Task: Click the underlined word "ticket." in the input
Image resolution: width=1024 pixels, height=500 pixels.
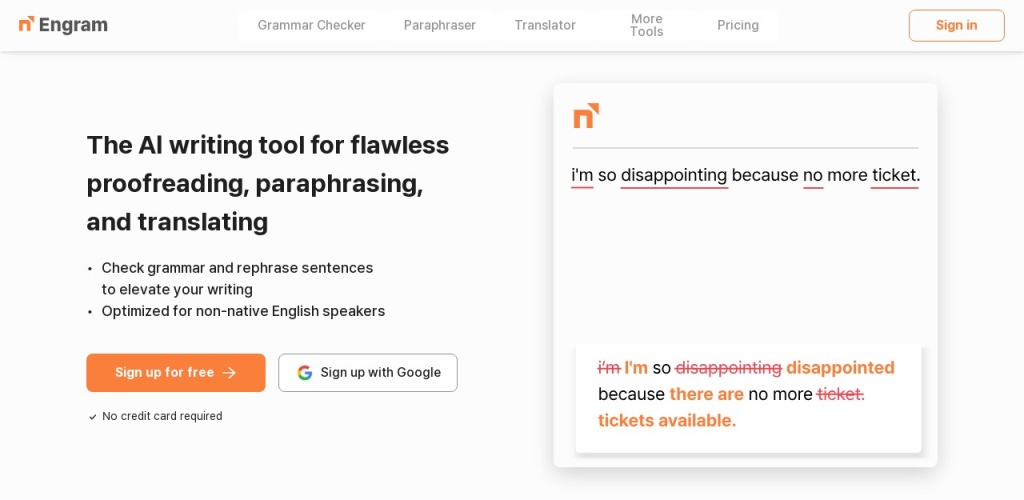Action: (895, 175)
